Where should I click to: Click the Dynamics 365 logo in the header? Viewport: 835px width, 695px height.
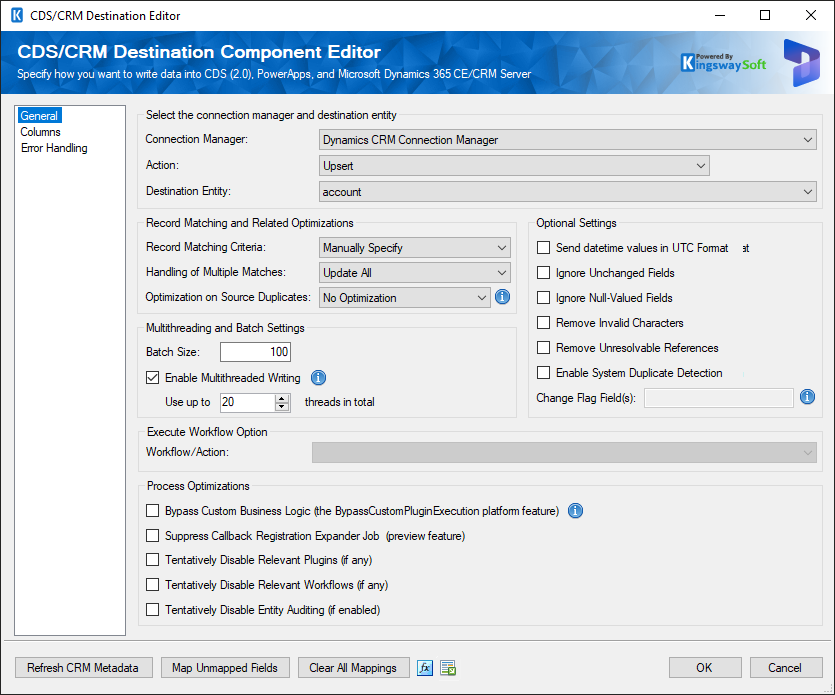pyautogui.click(x=801, y=63)
